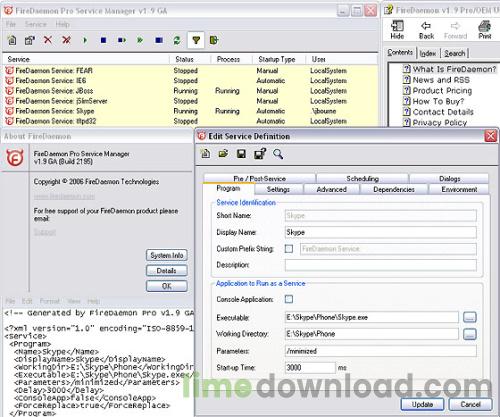Screen dimensions: 500x417
Task: Toggle the yellow filter funnel icon
Action: 196,40
